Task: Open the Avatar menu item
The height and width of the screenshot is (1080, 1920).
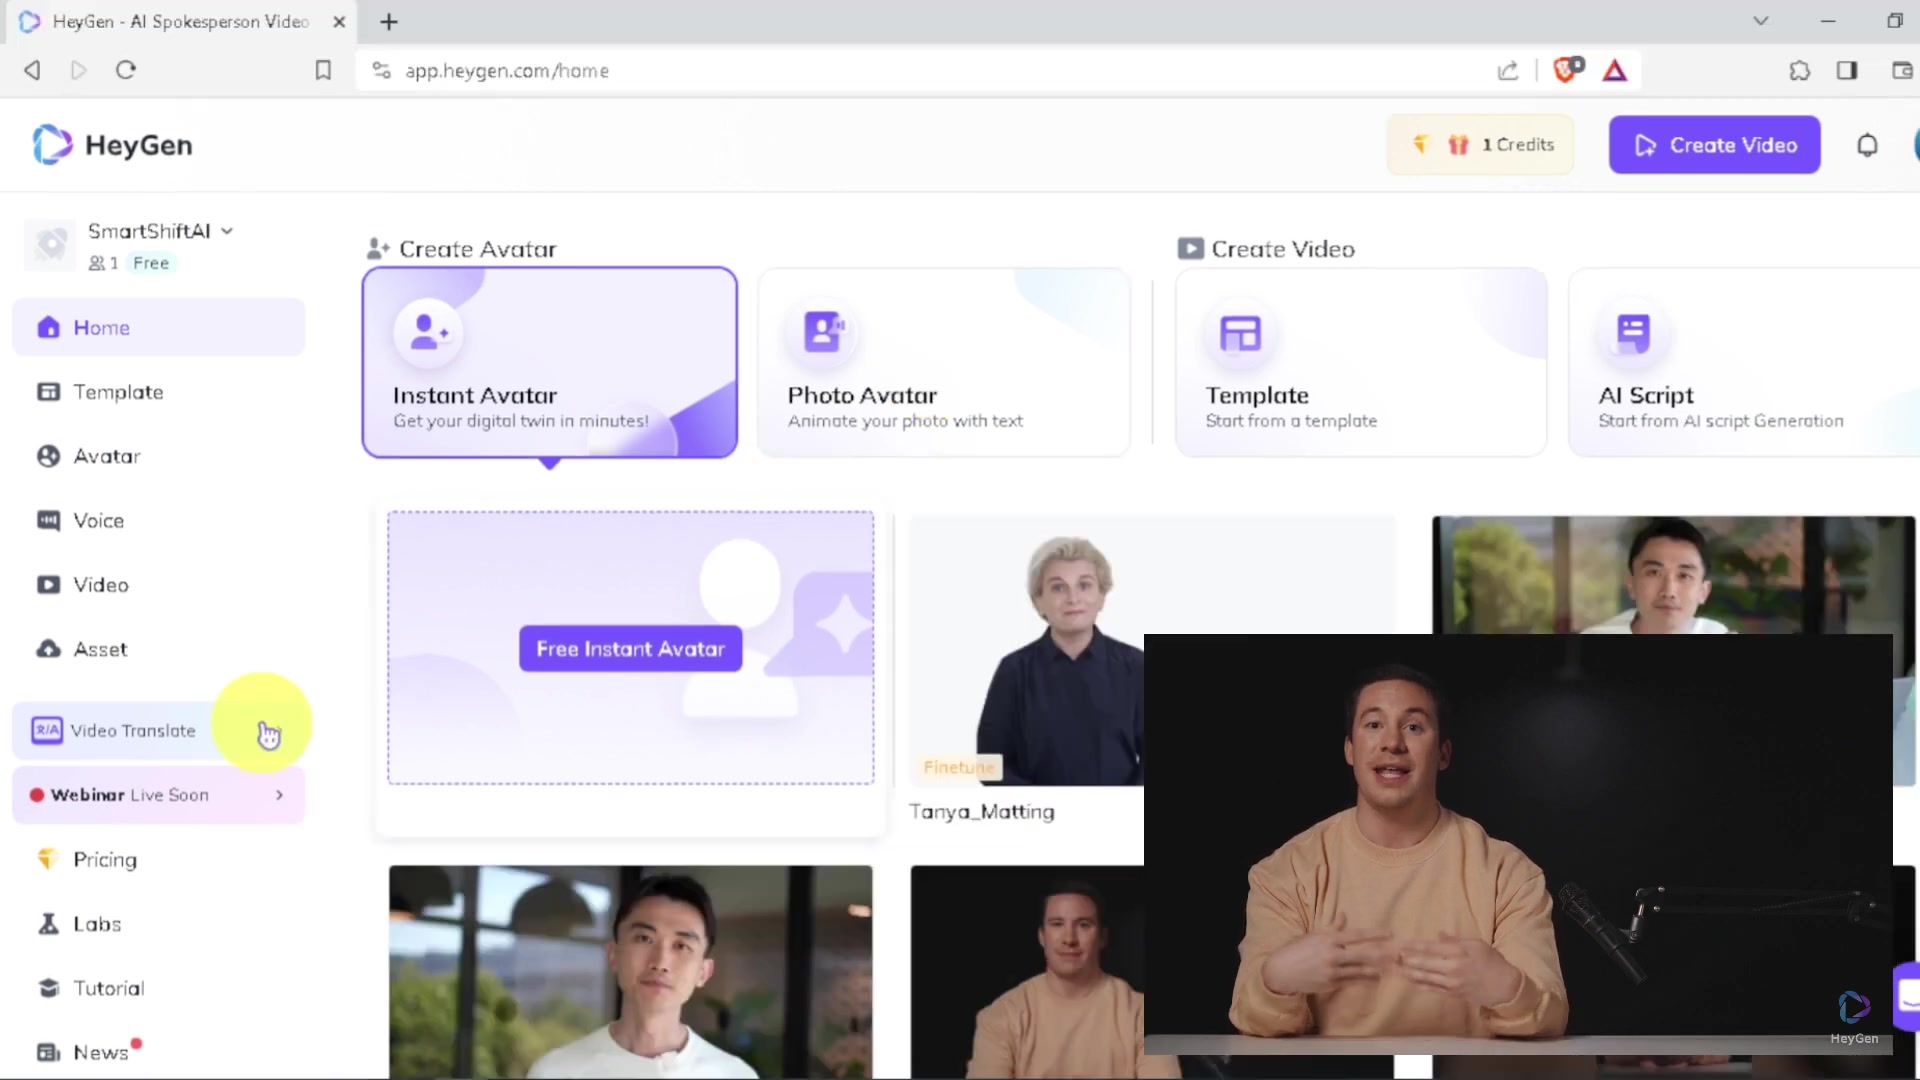Action: pyautogui.click(x=158, y=456)
